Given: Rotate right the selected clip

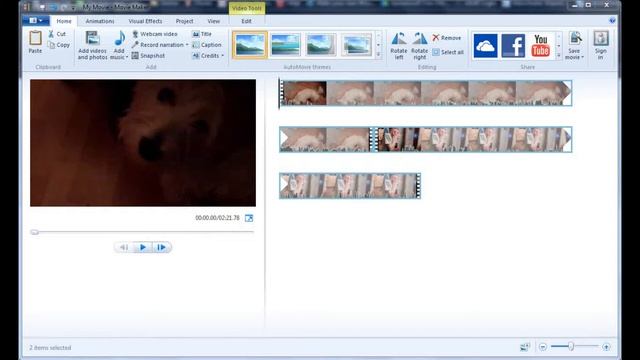Looking at the screenshot, I should [x=419, y=46].
